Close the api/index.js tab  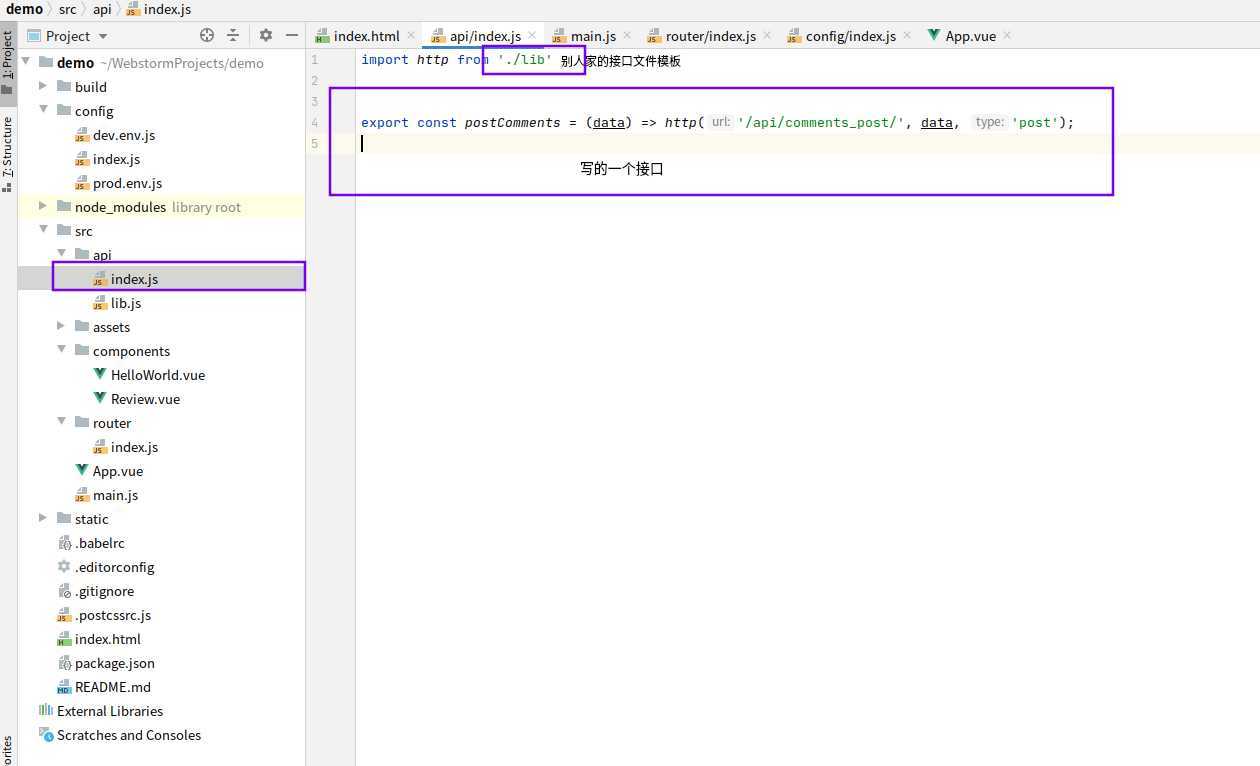pos(532,35)
